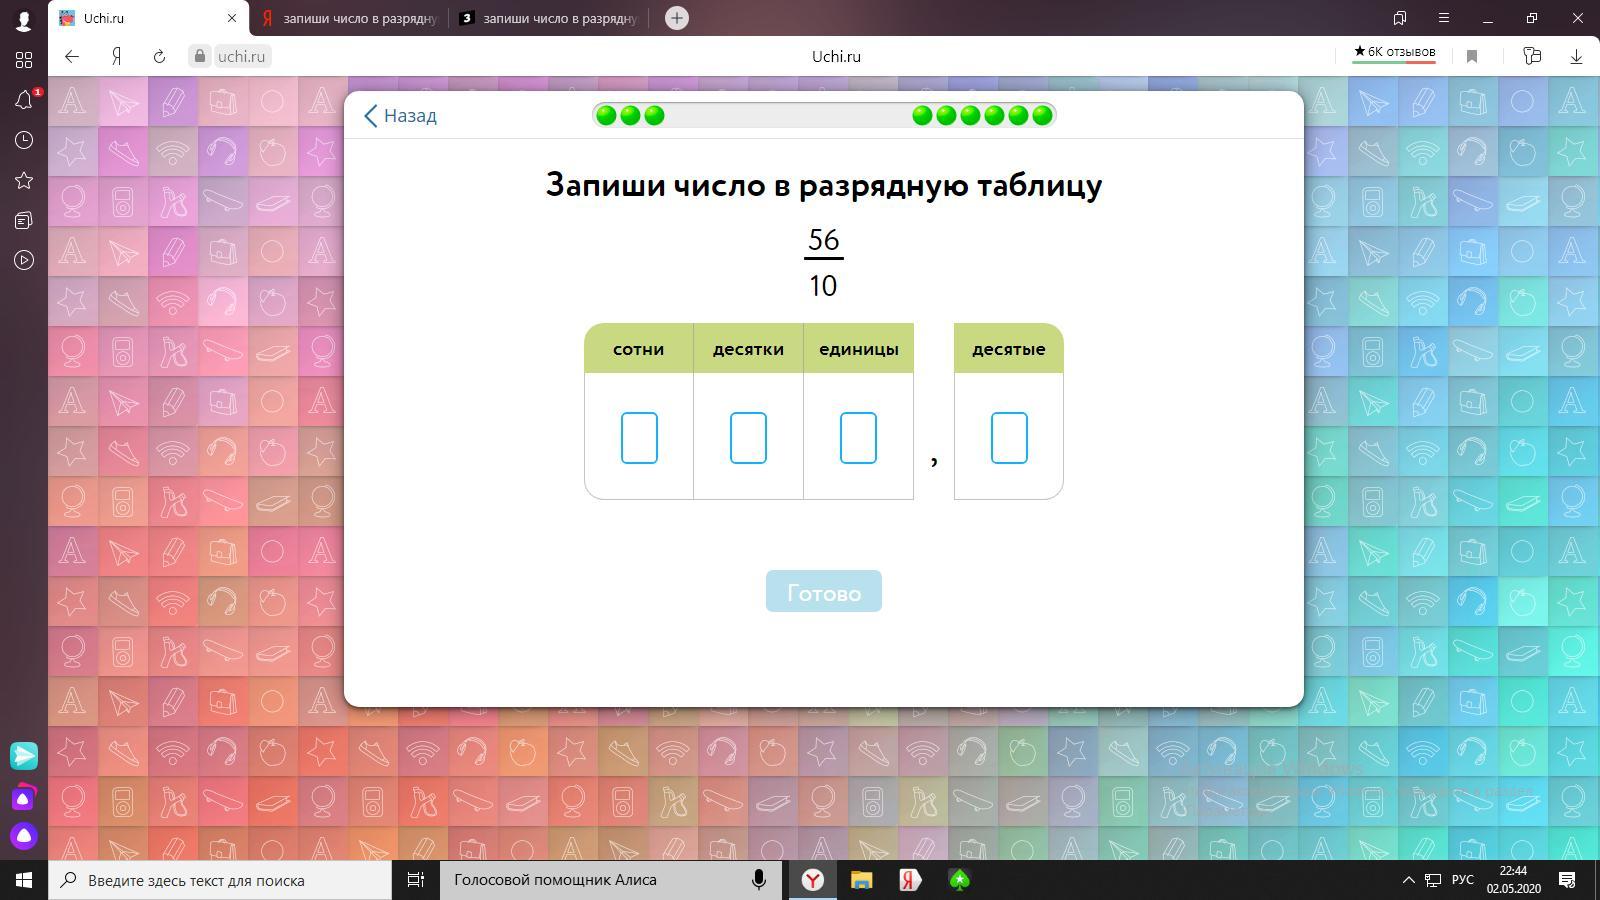The image size is (1600, 900).
Task: Switch the 'РУС' input language
Action: click(1463, 880)
